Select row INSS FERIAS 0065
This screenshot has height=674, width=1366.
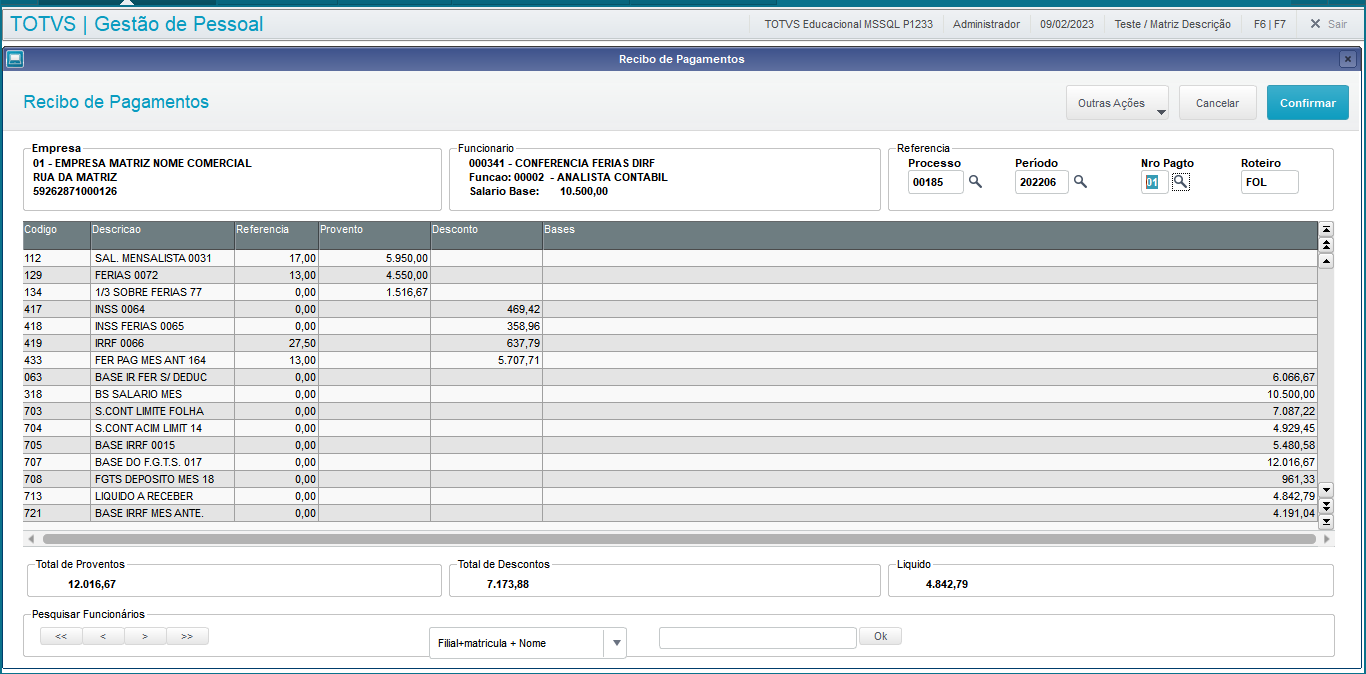click(x=670, y=326)
